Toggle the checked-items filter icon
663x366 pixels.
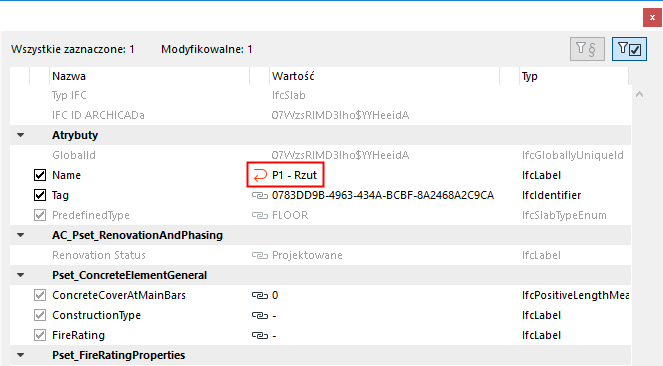coord(629,49)
